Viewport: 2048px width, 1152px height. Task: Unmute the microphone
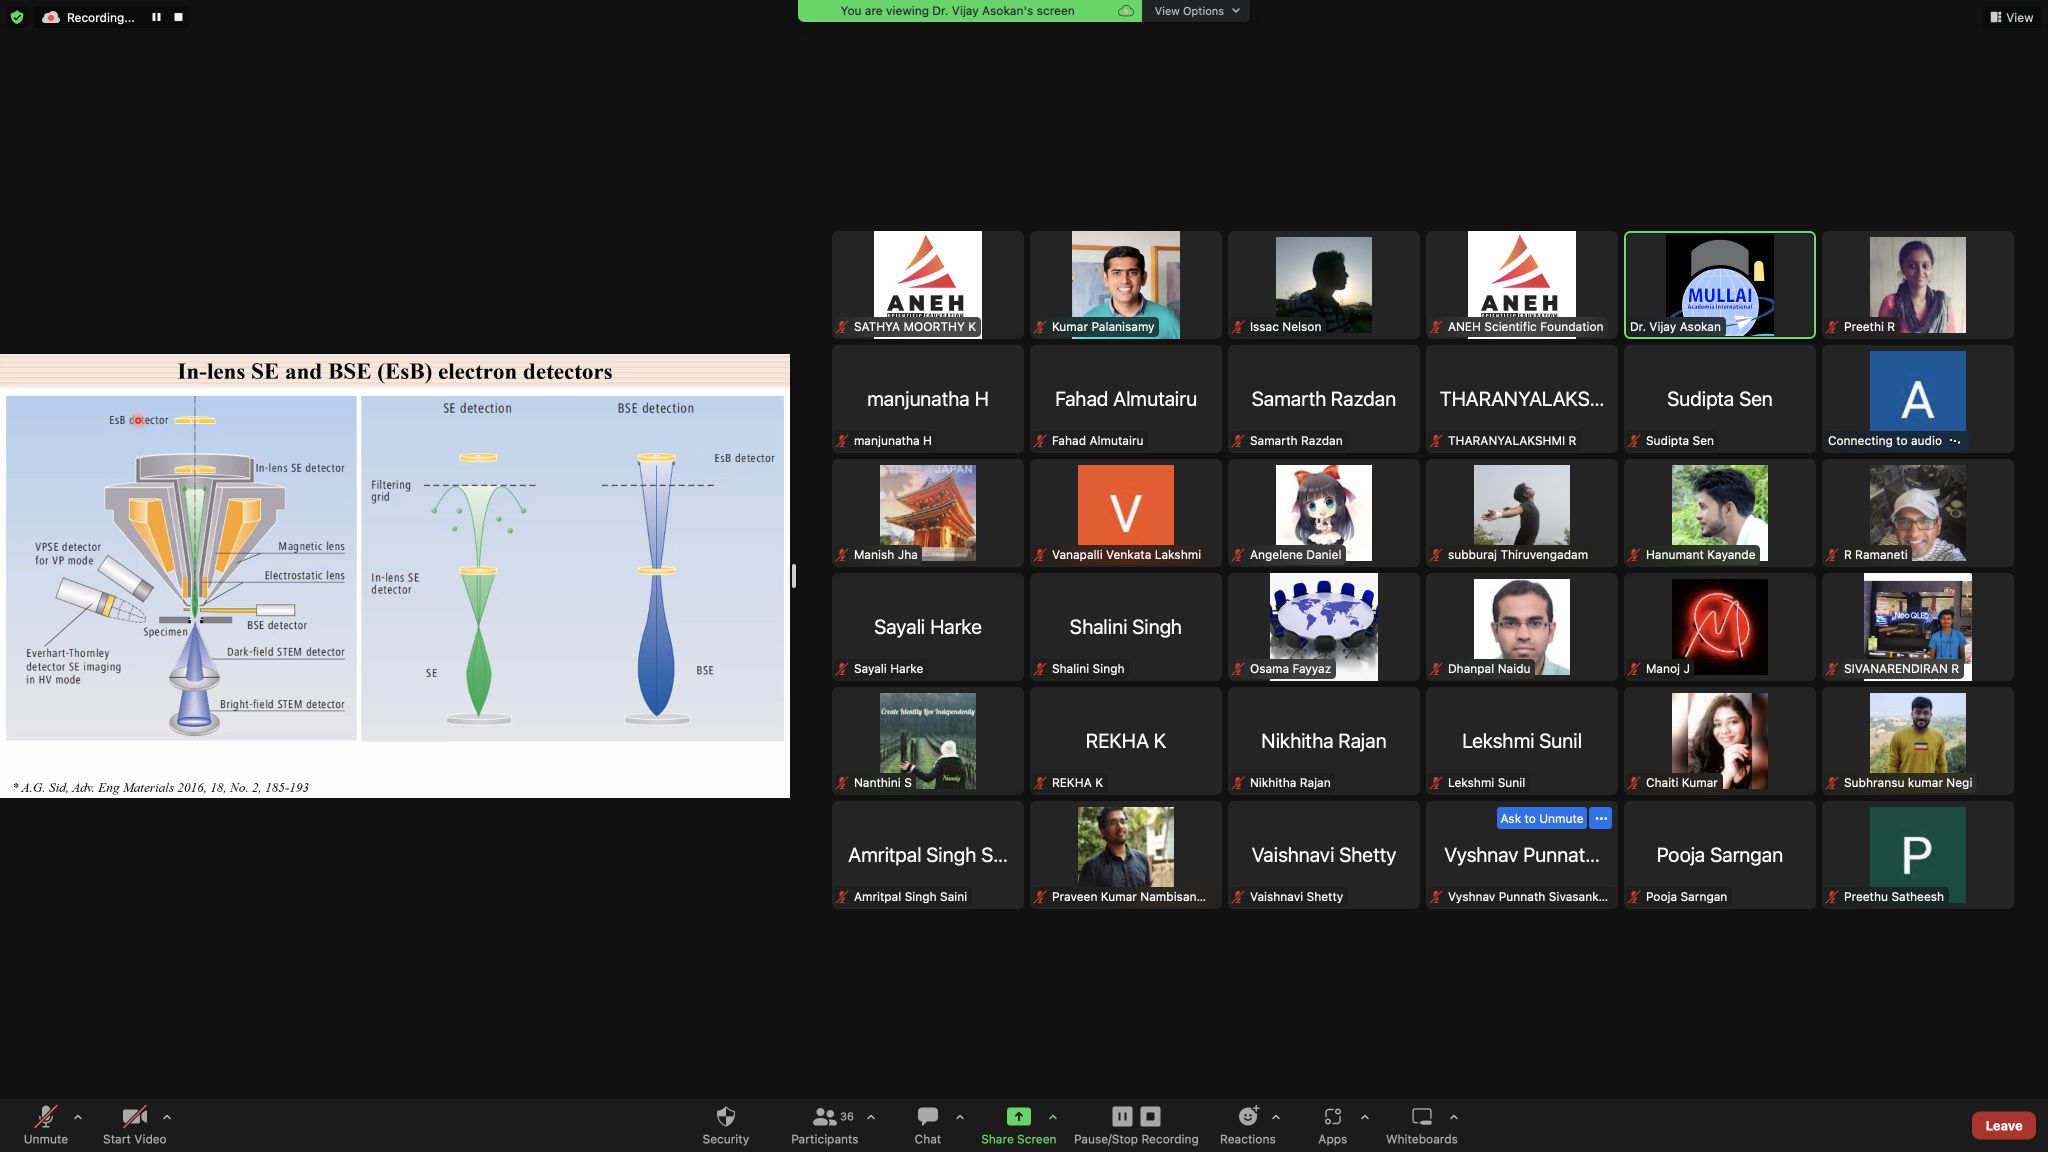(x=46, y=1117)
